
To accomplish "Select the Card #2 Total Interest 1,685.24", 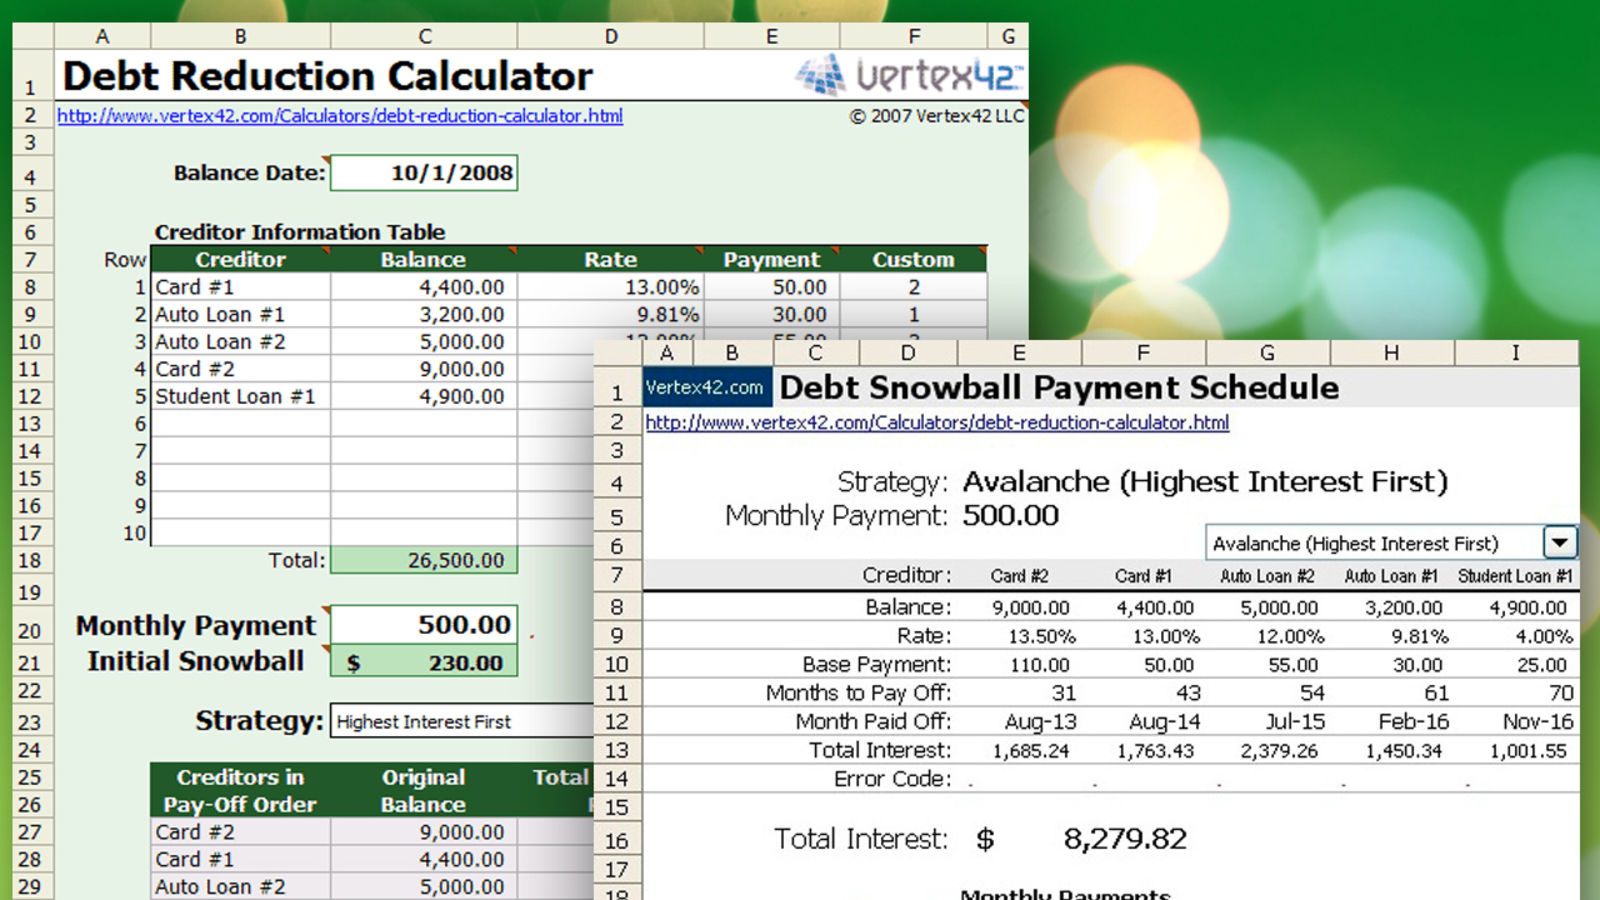I will [x=1030, y=751].
